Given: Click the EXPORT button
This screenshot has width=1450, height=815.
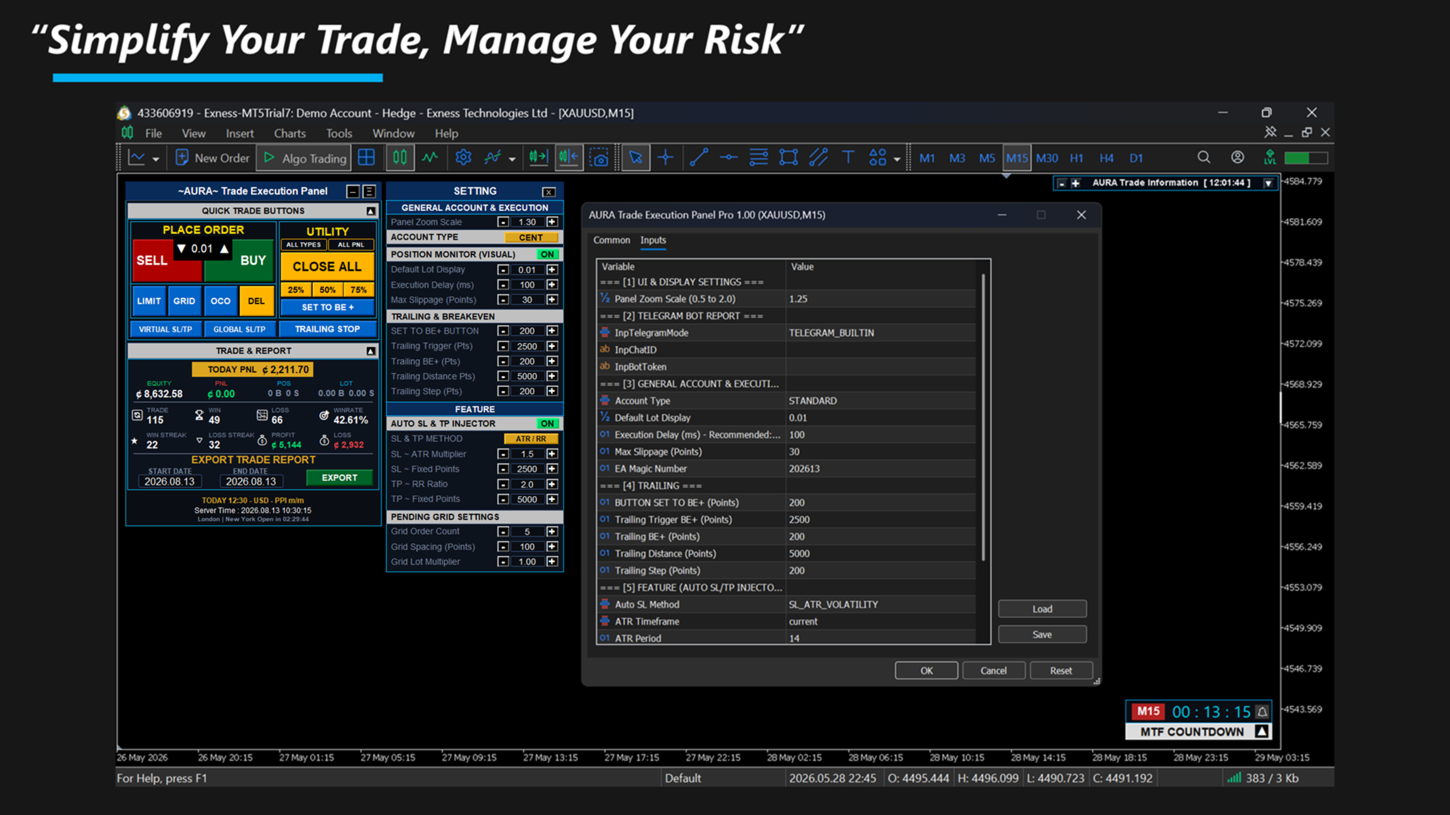Looking at the screenshot, I should [339, 478].
